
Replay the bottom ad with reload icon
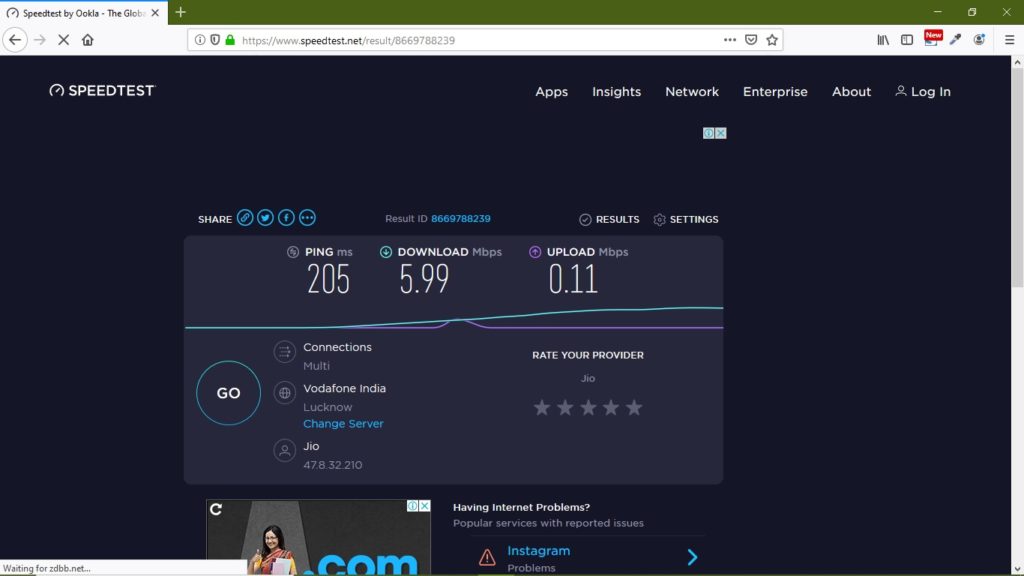coord(216,509)
